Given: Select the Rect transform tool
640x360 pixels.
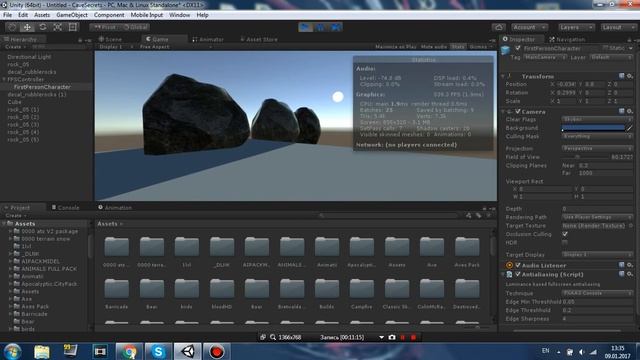Looking at the screenshot, I should pyautogui.click(x=73, y=27).
